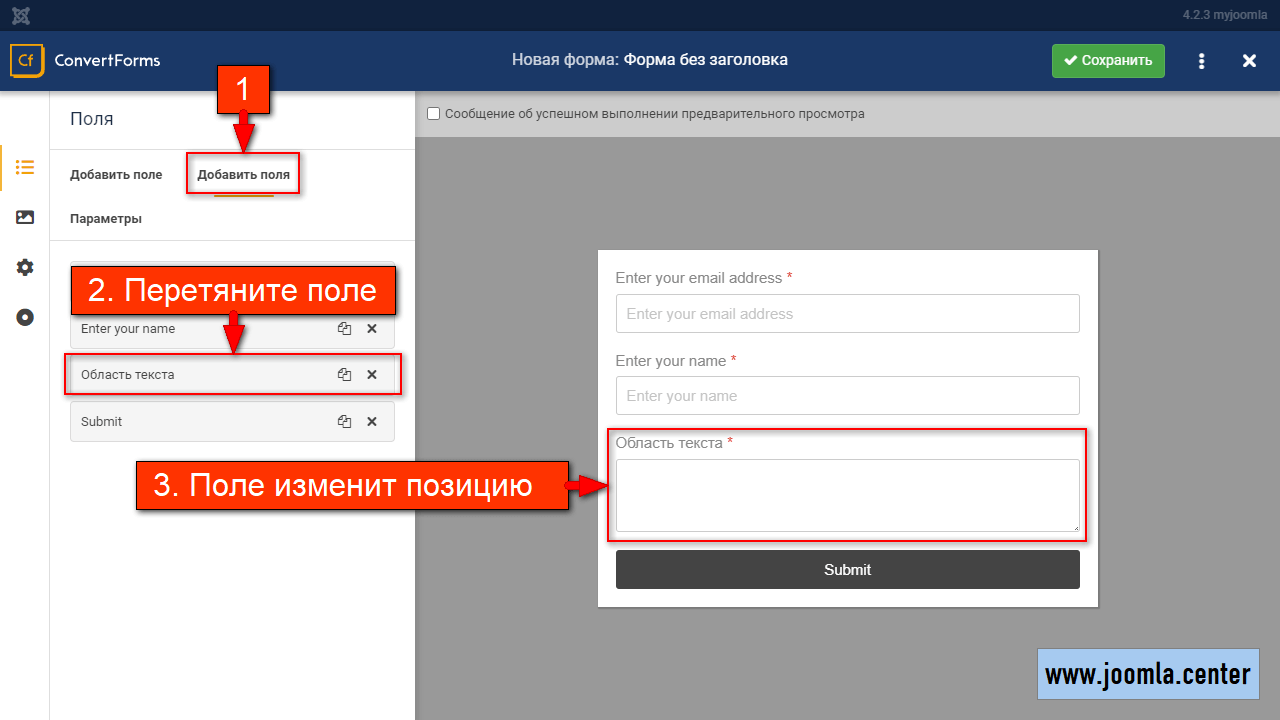The image size is (1280, 720).
Task: Delete the Submit field
Action: [x=372, y=422]
